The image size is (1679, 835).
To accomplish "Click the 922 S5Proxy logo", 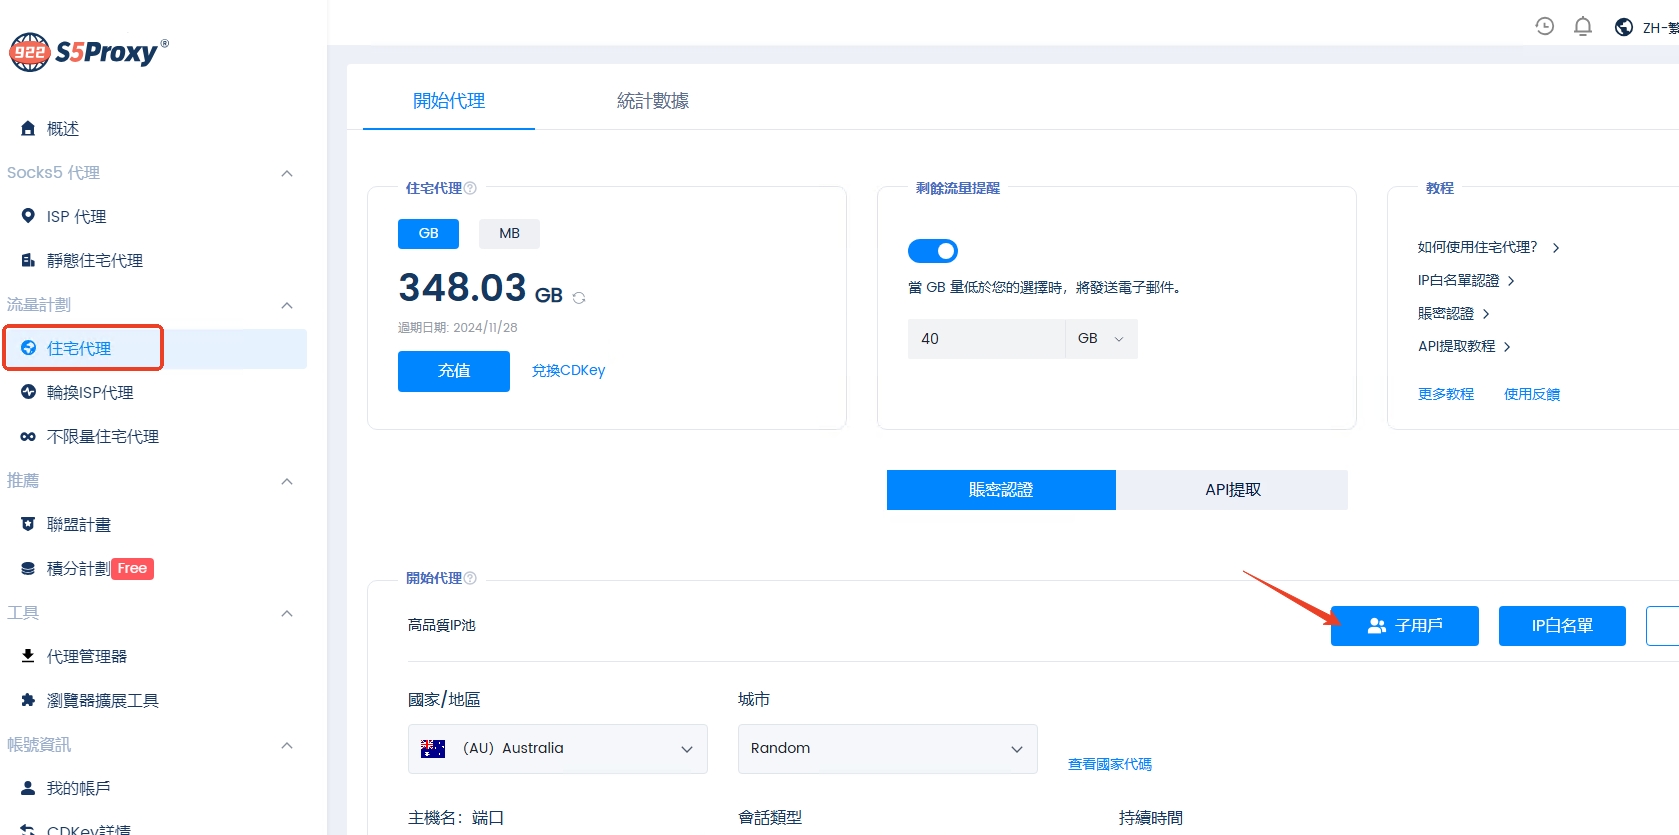I will click(89, 52).
